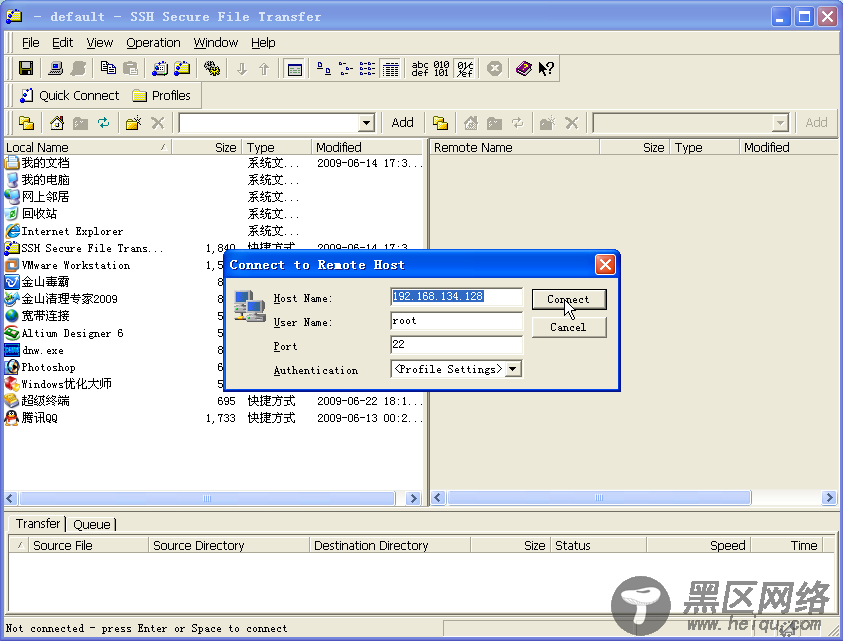Enable Binary transfer mode (010 101)
843x641 pixels.
441,68
